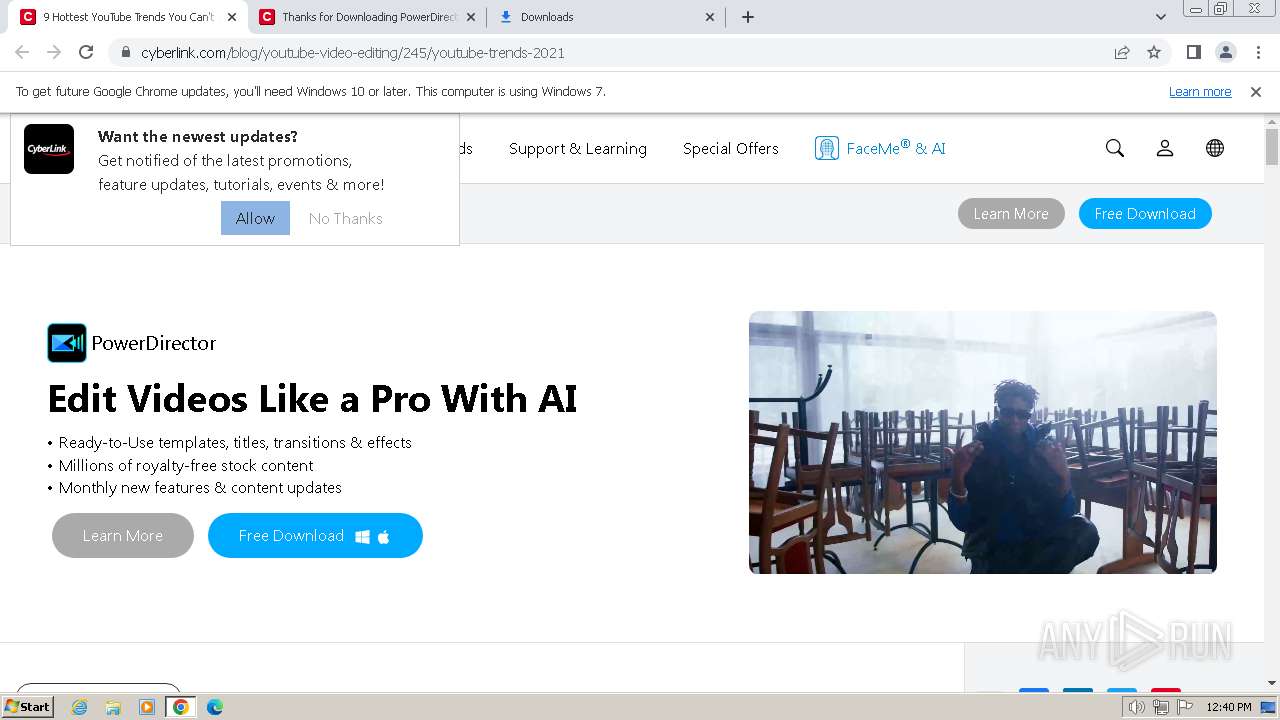1280x720 pixels.
Task: Click the PowerDirector promo video thumbnail
Action: (983, 442)
